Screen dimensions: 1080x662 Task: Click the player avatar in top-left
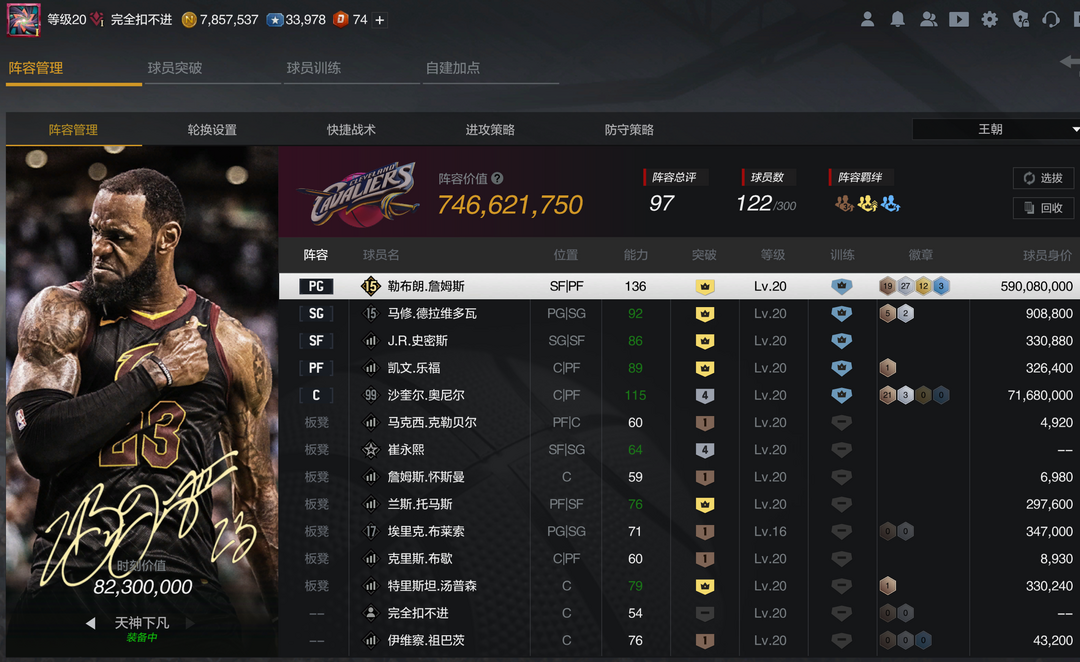click(x=23, y=20)
